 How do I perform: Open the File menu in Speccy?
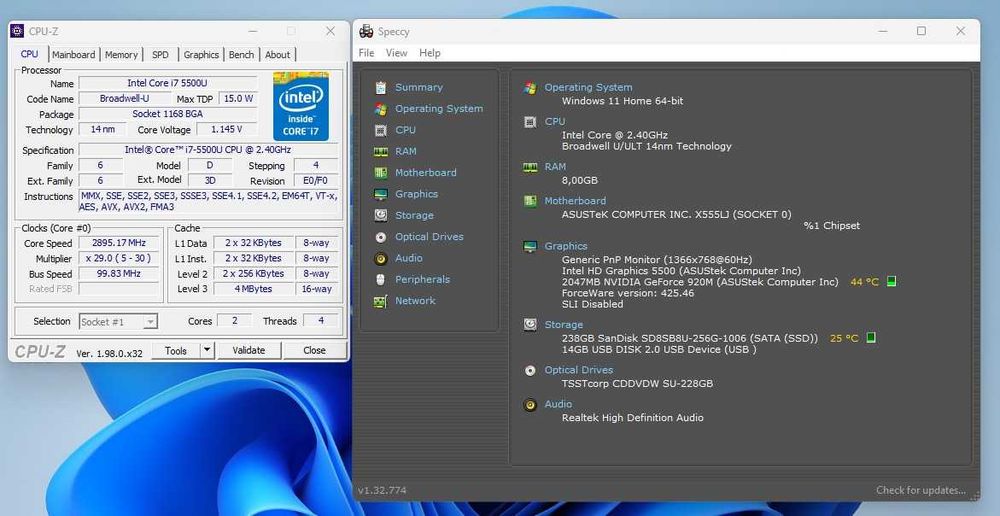pyautogui.click(x=367, y=53)
